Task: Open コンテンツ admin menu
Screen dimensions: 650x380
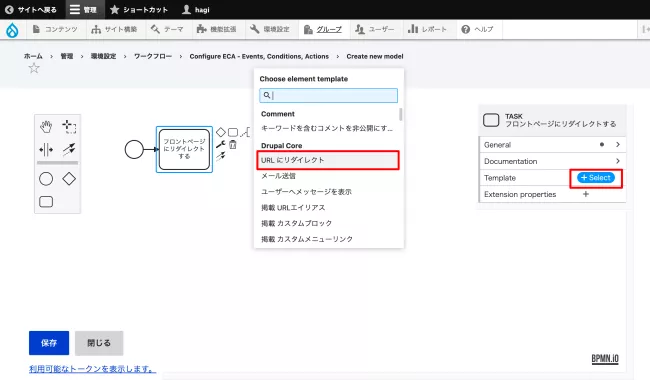Action: (x=55, y=29)
